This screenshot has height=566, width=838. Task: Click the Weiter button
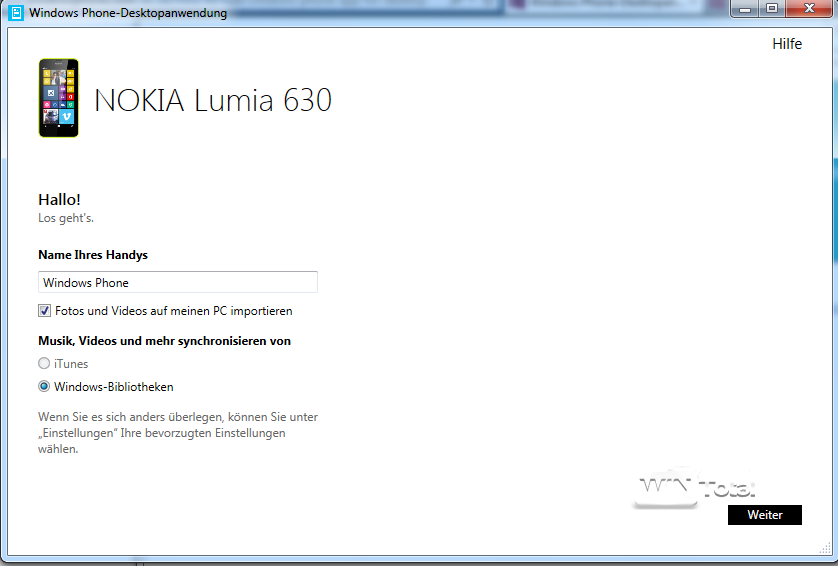point(765,515)
